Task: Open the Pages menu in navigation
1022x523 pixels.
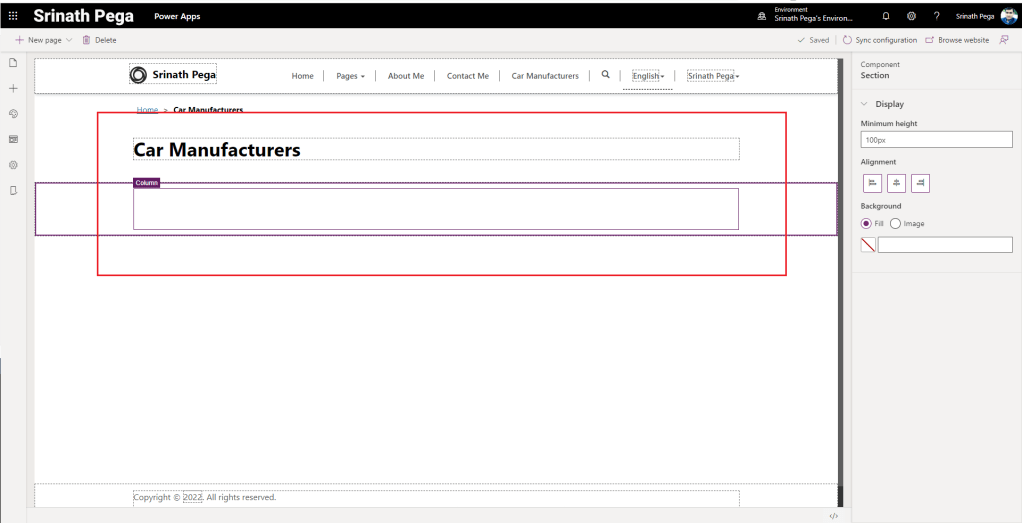Action: coord(350,76)
